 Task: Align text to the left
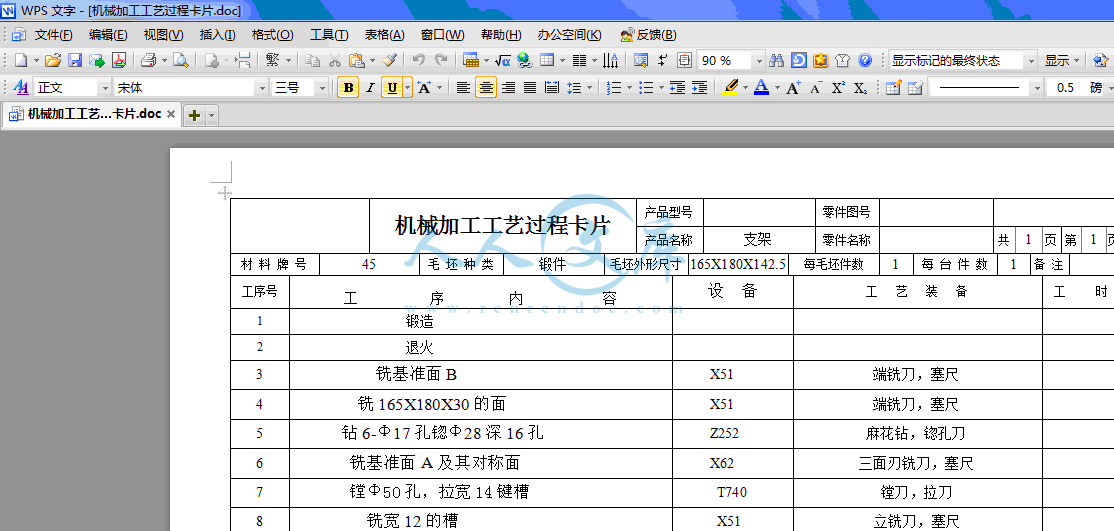point(463,87)
